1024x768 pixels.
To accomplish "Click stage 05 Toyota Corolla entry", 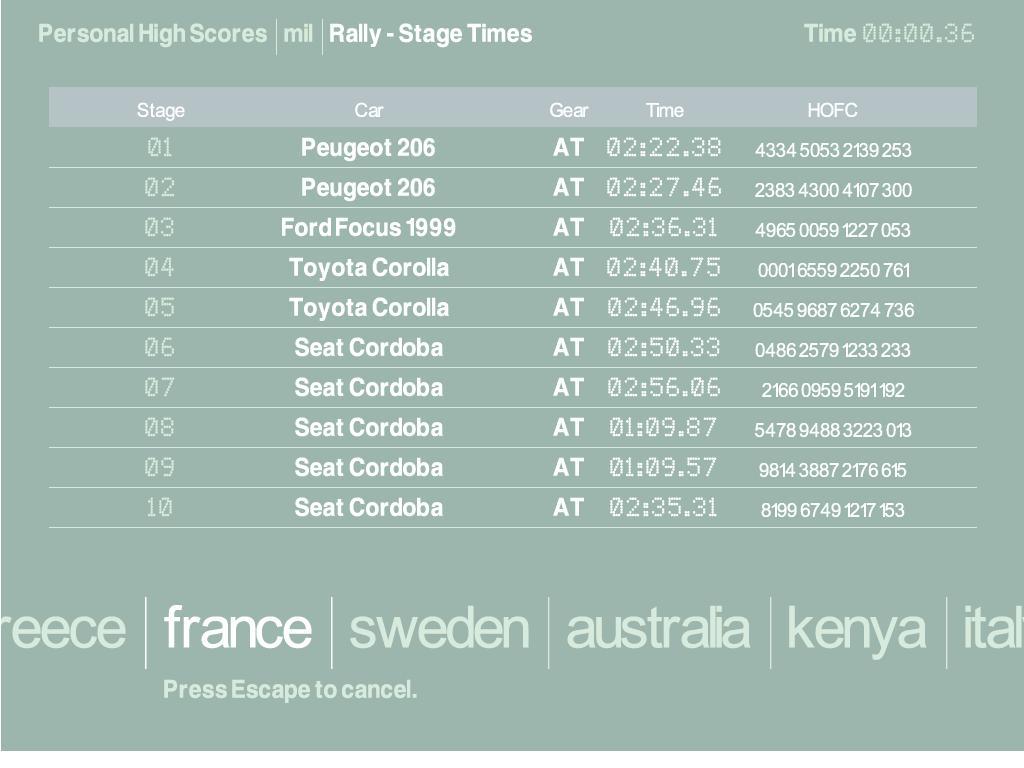I will (368, 308).
